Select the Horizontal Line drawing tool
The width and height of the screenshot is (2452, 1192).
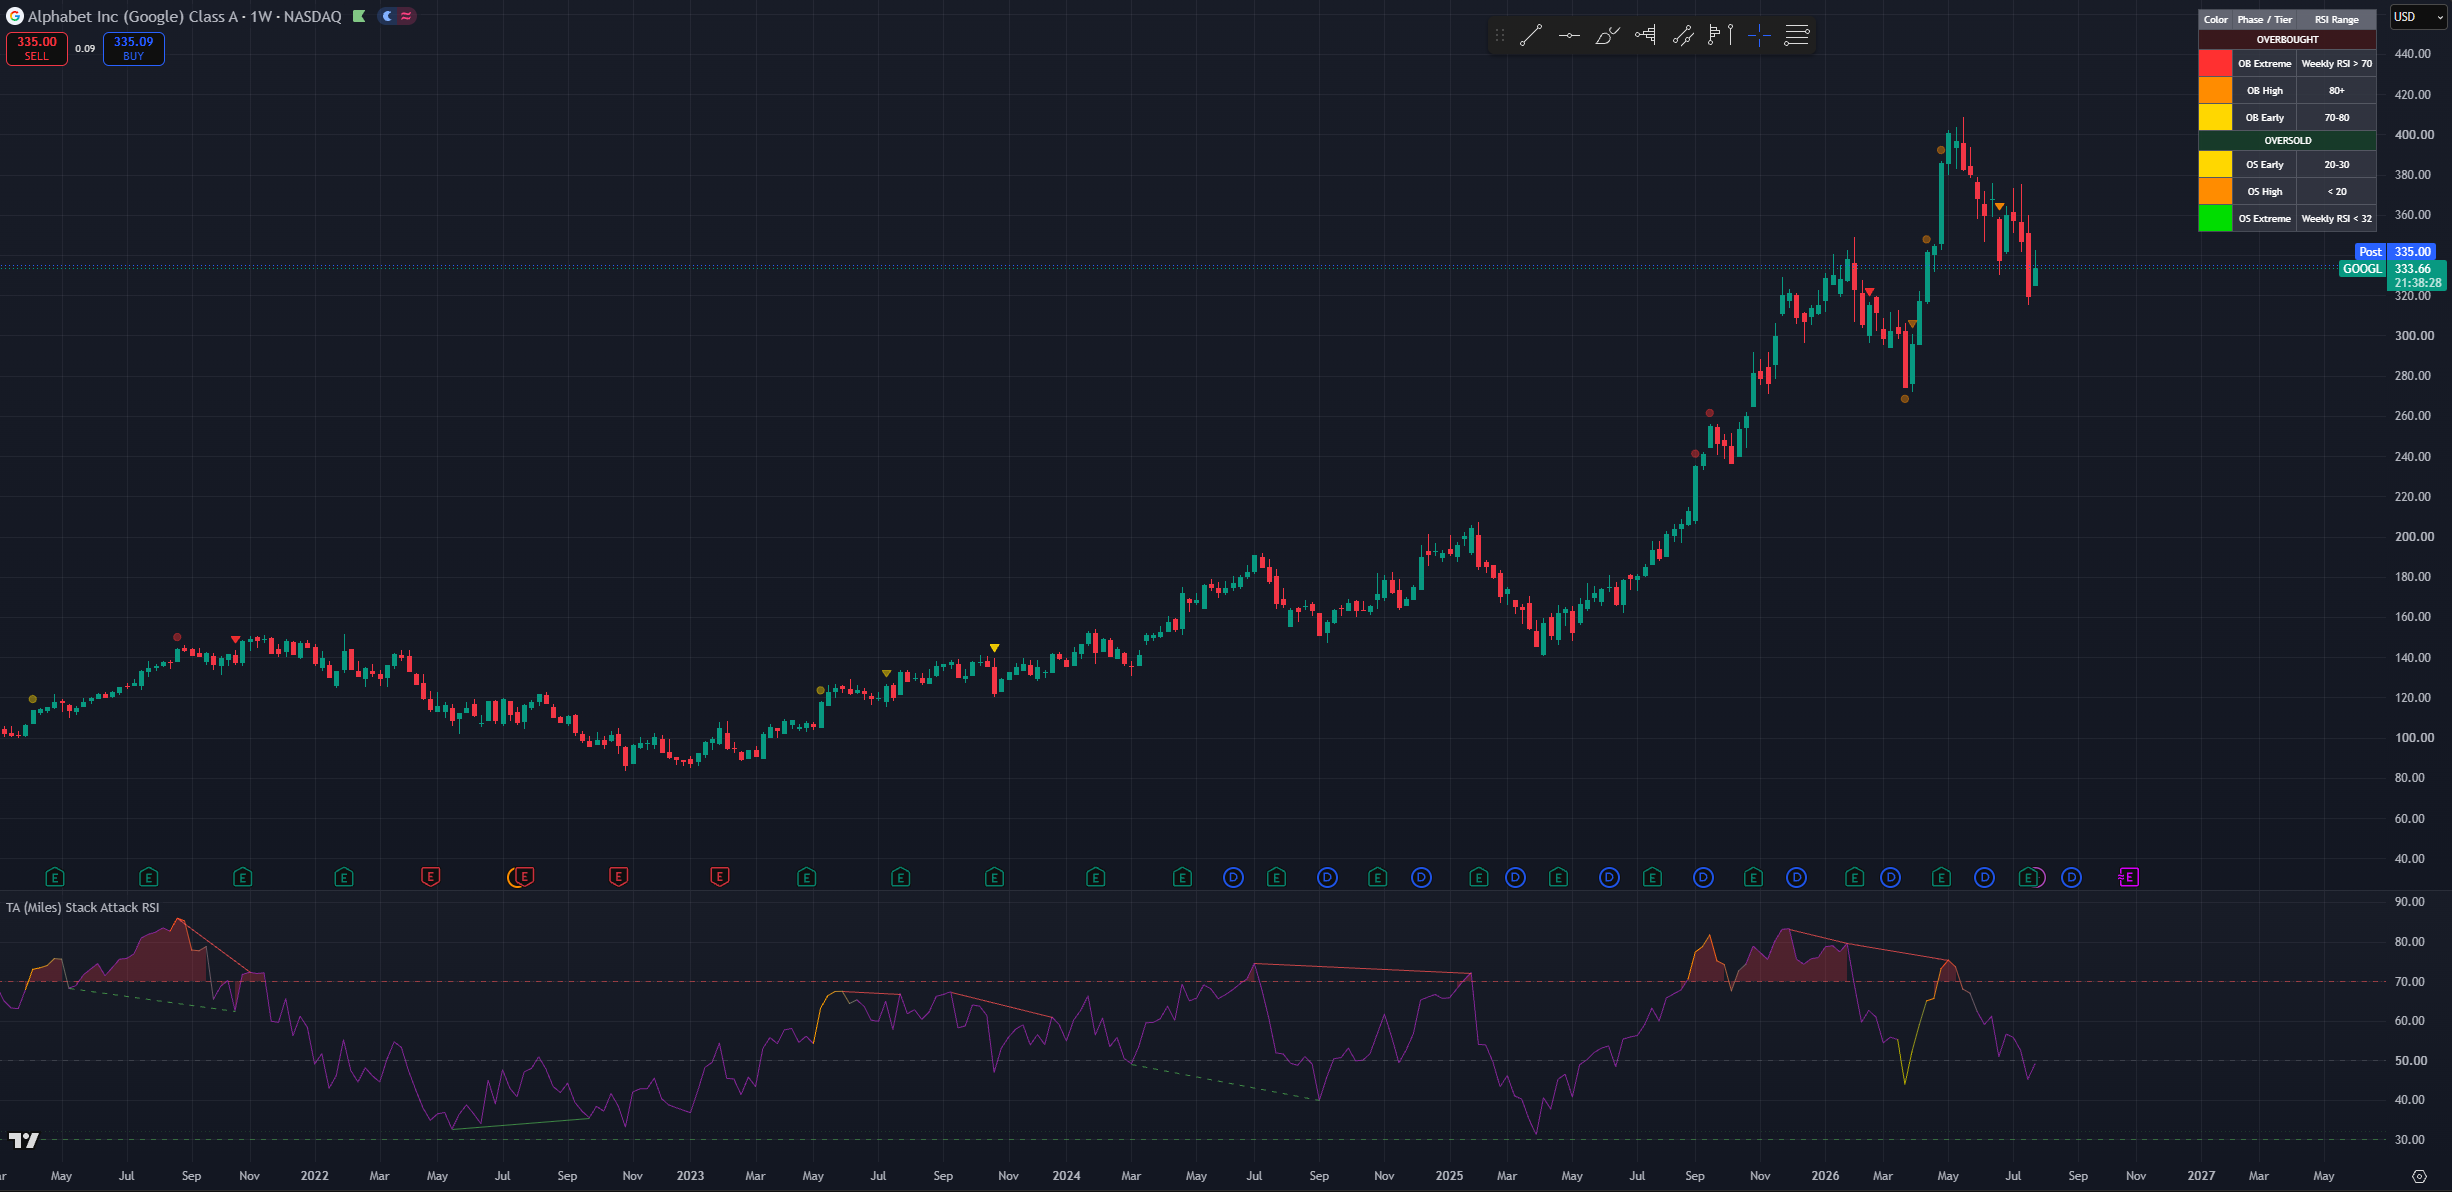point(1569,36)
